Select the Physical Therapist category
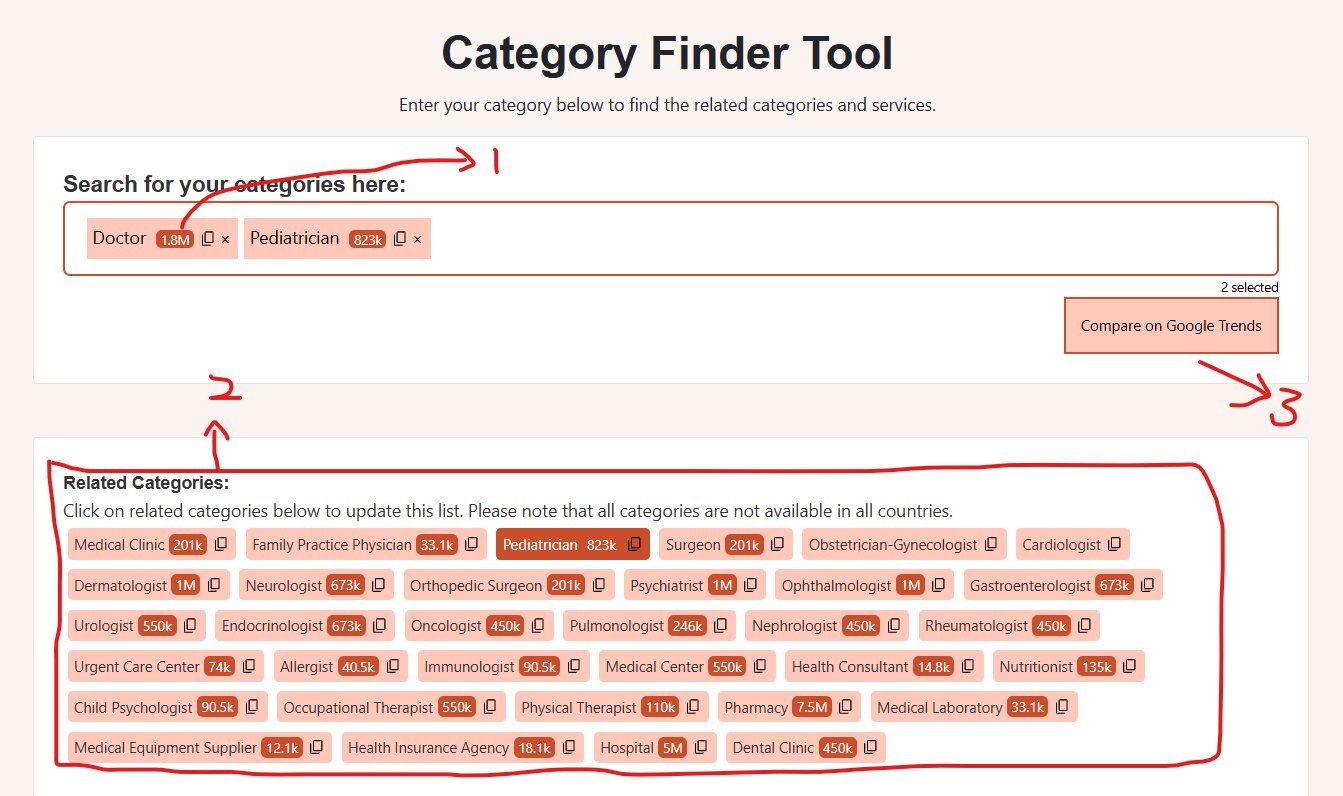This screenshot has height=796, width=1343. click(x=581, y=706)
